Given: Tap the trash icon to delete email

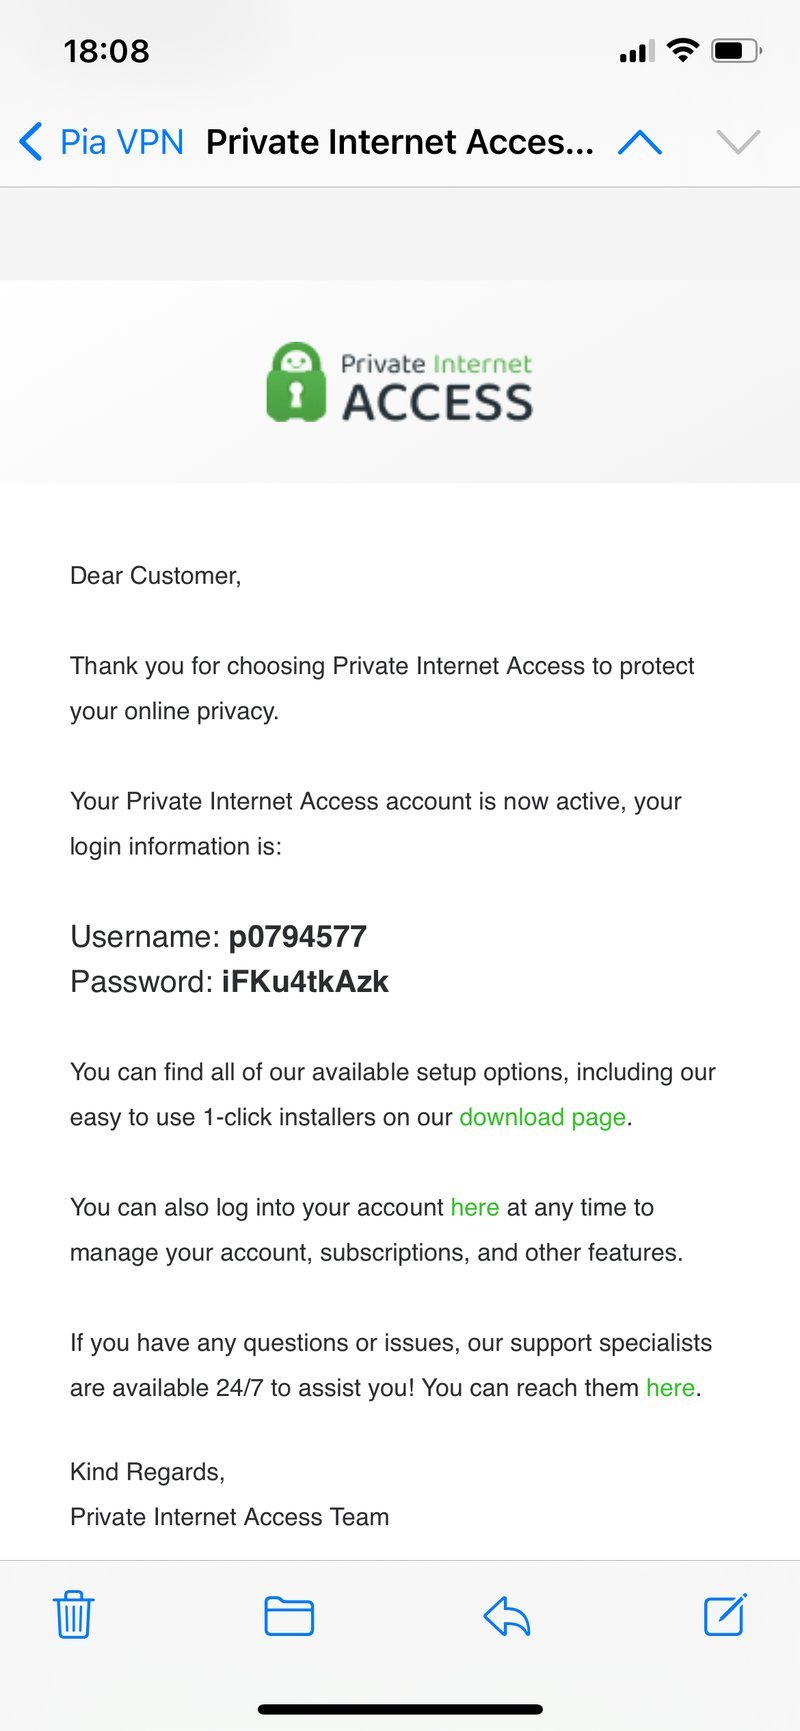Looking at the screenshot, I should coord(73,1616).
